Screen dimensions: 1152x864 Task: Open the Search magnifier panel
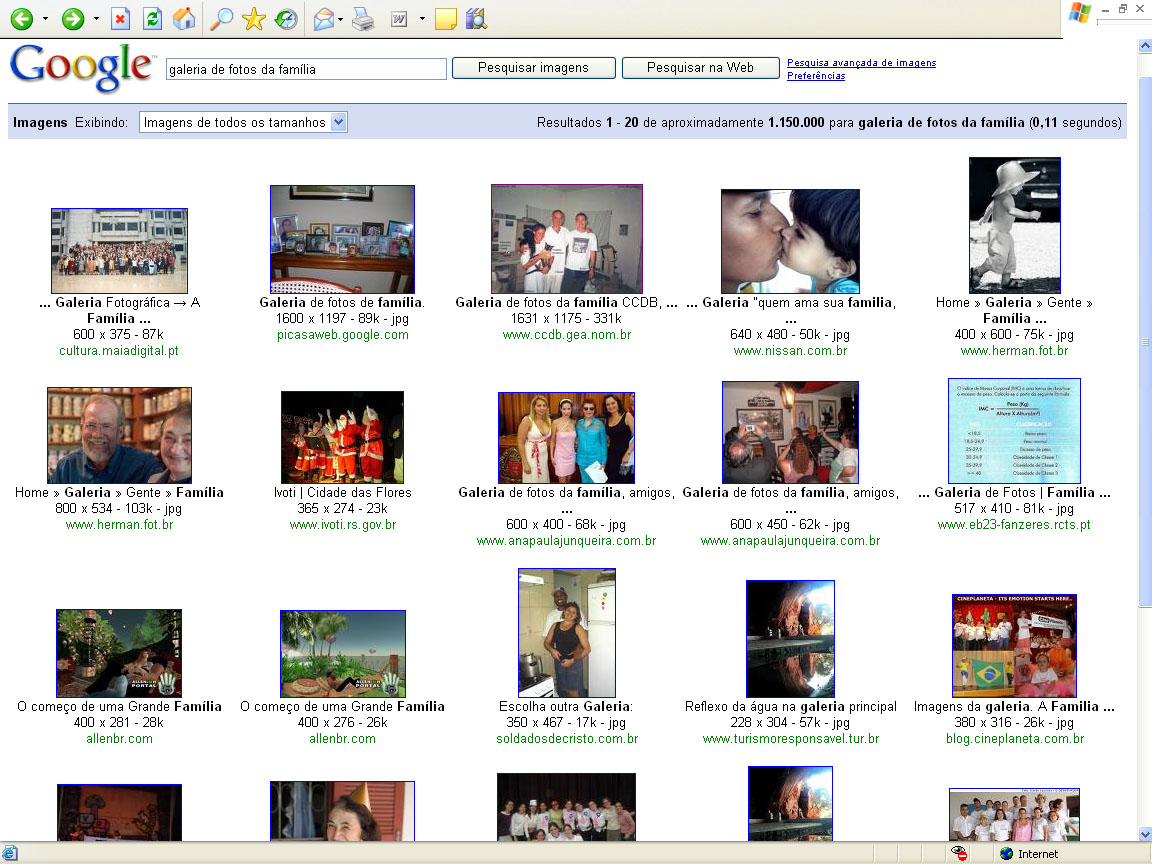(x=221, y=19)
